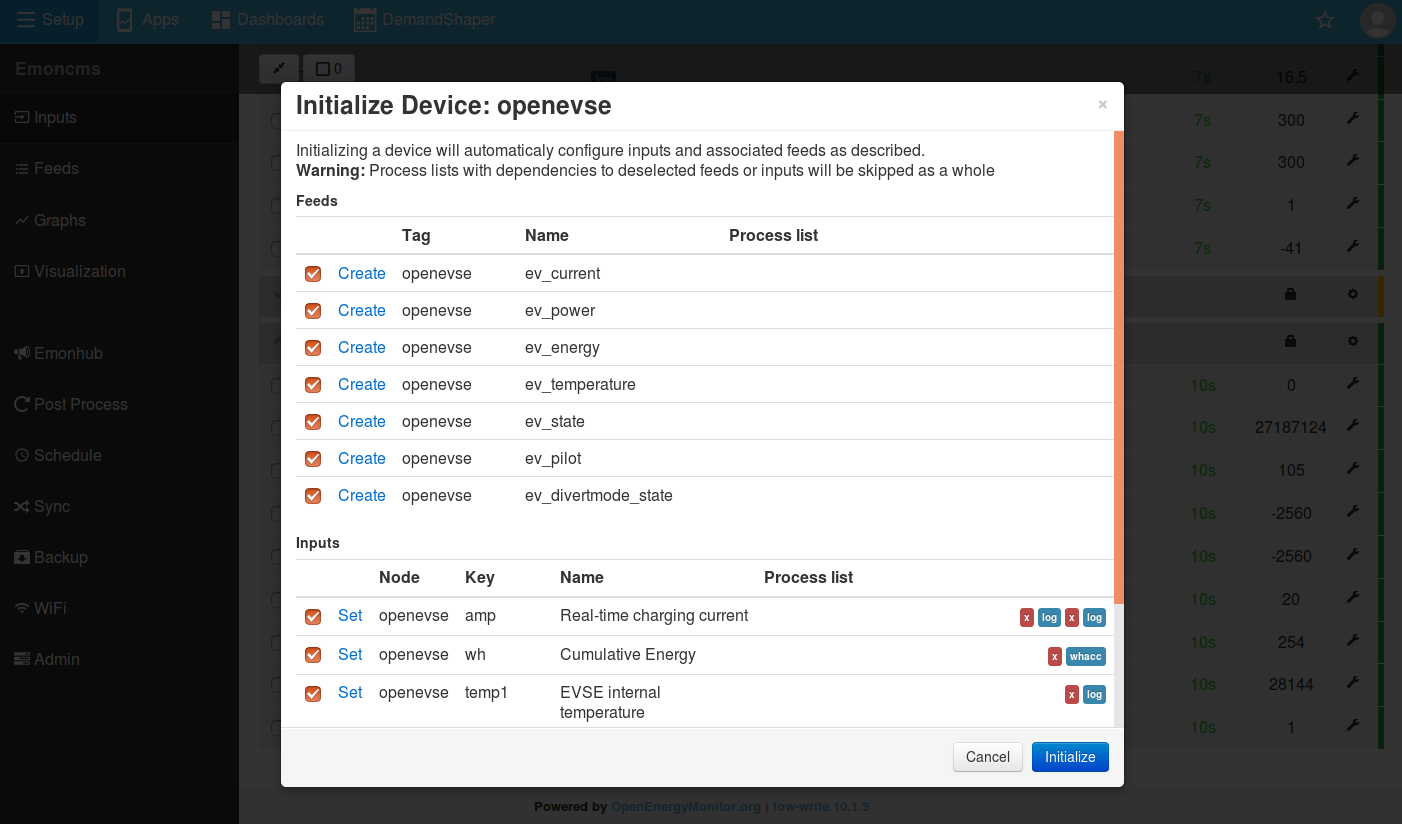Open Backup in the sidebar
1402x824 pixels.
pos(51,557)
